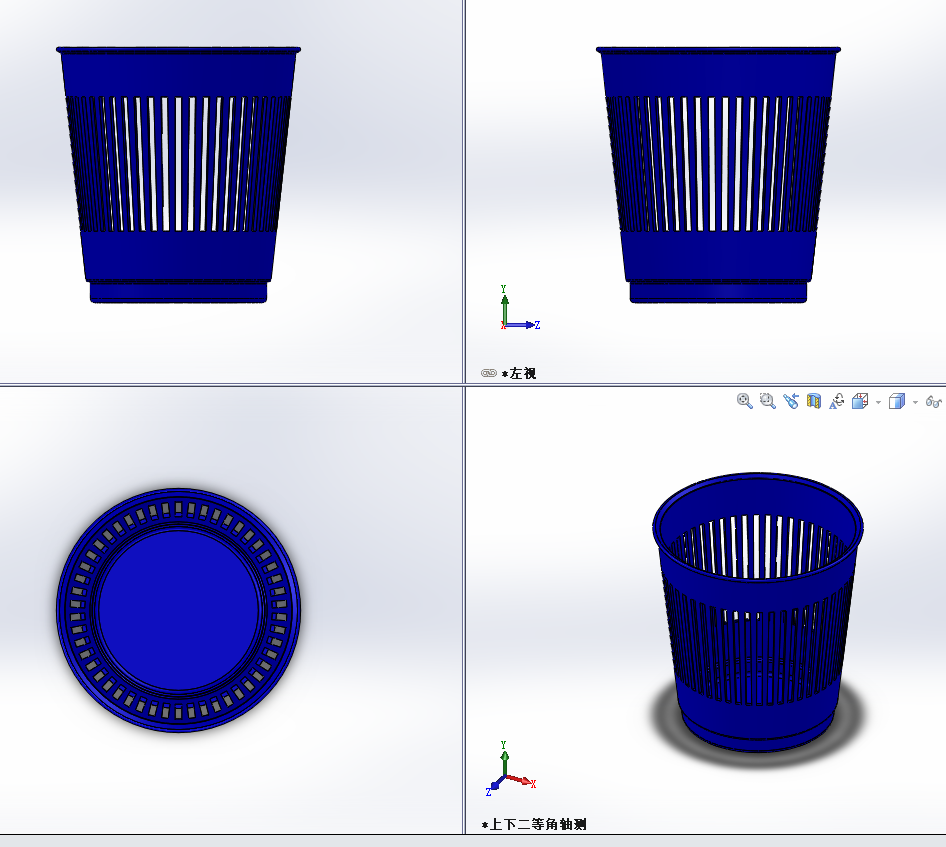Select the trash bin in the left-view viewport

pyautogui.click(x=718, y=175)
